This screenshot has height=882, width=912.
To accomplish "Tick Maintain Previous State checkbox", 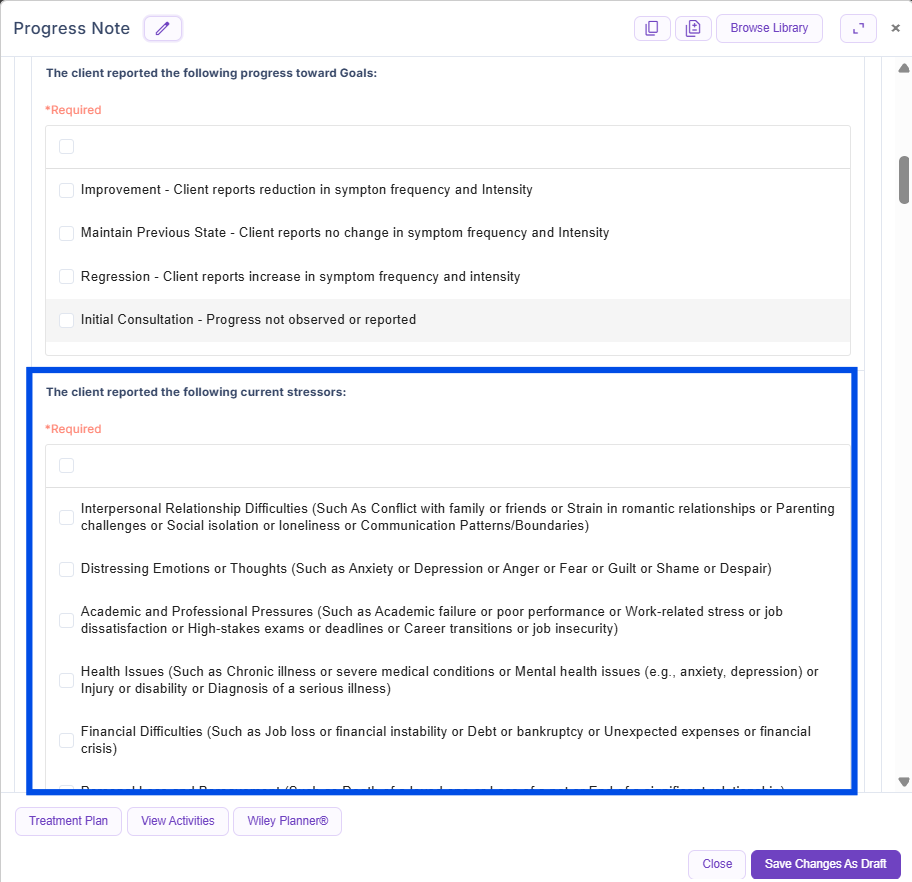I will click(66, 233).
